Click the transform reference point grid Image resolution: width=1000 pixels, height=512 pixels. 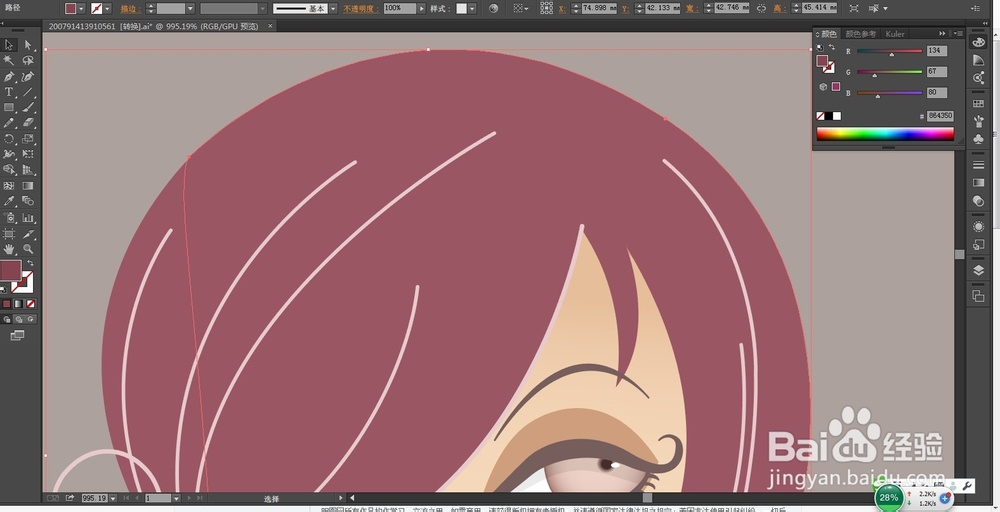[x=547, y=9]
